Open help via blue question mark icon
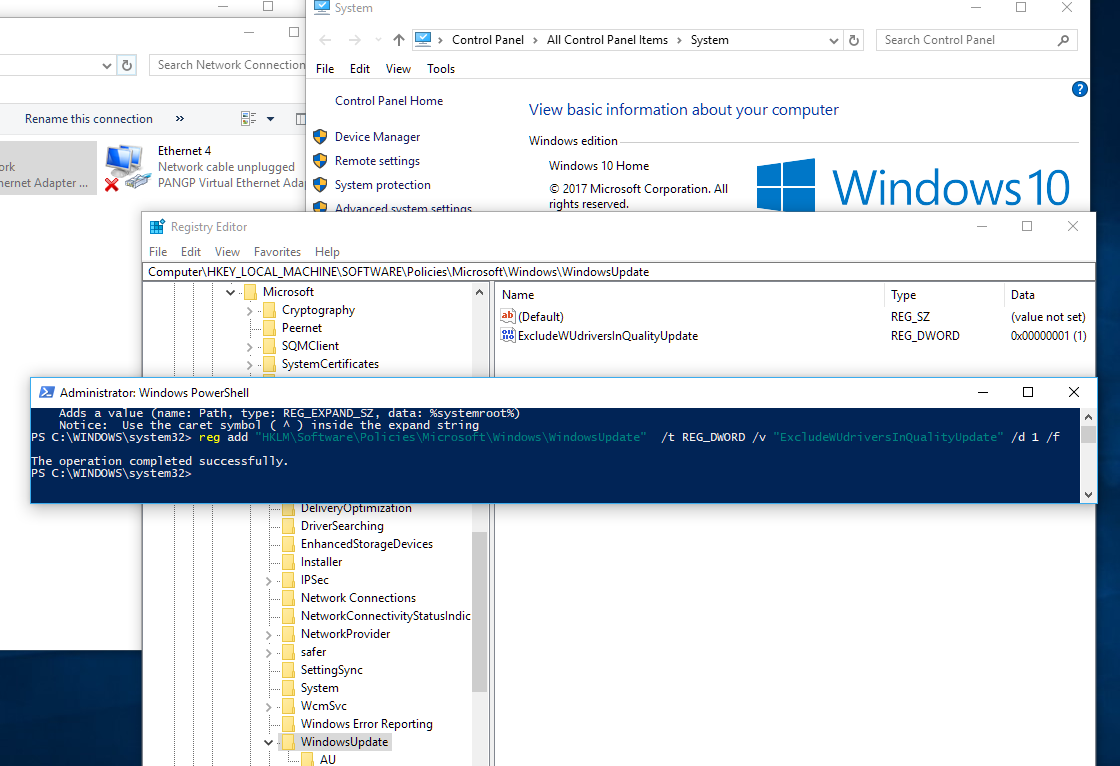Image resolution: width=1120 pixels, height=766 pixels. (1079, 89)
